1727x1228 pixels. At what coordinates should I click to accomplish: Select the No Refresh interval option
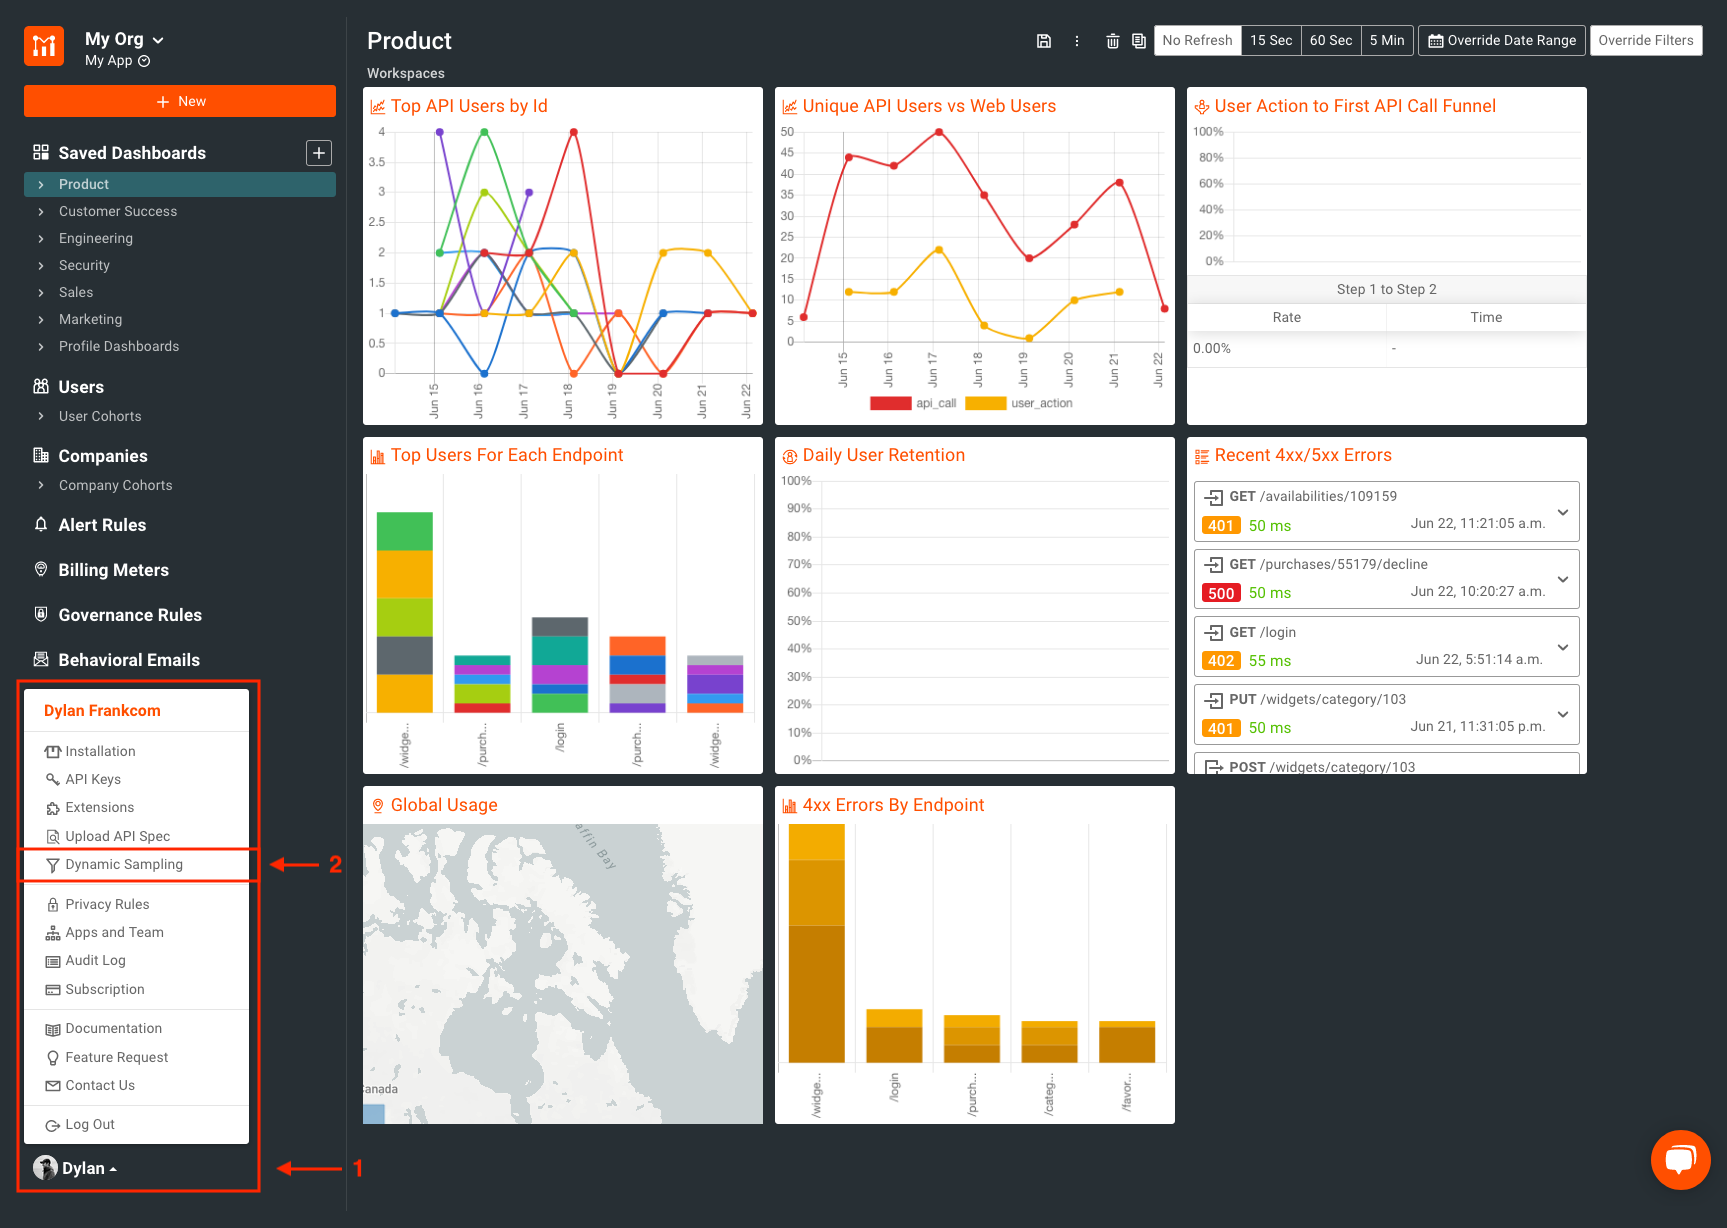tap(1197, 41)
